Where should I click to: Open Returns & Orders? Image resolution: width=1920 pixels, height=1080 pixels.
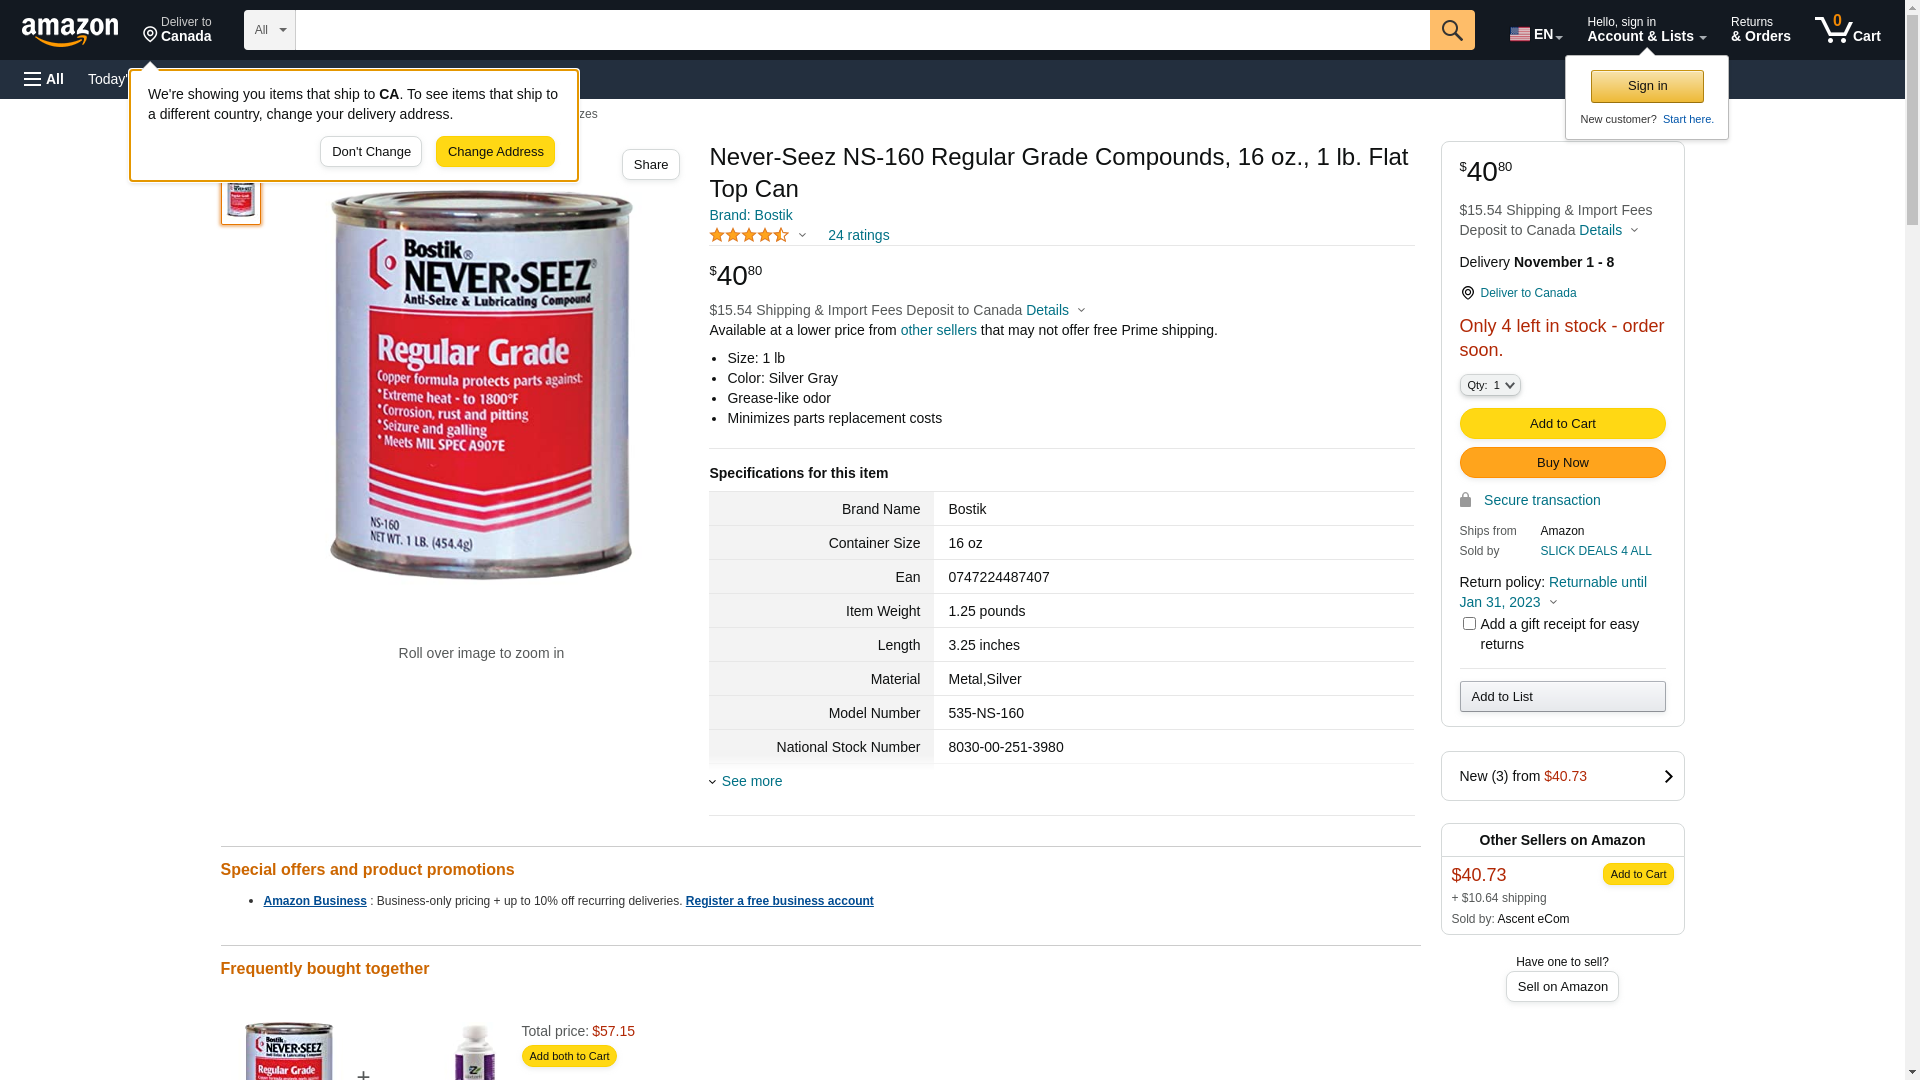pyautogui.click(x=1761, y=30)
